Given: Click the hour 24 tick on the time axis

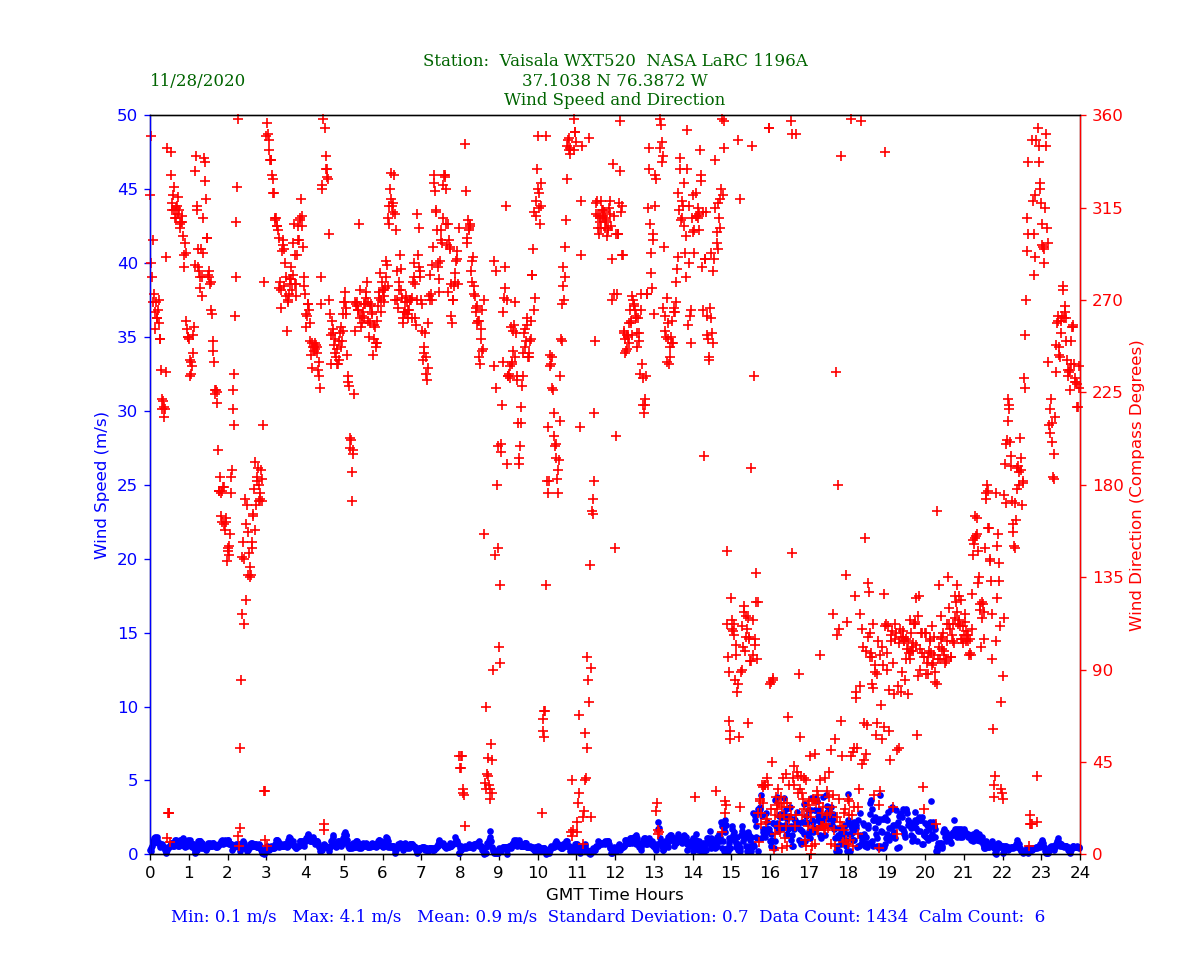Looking at the screenshot, I should 1079,873.
